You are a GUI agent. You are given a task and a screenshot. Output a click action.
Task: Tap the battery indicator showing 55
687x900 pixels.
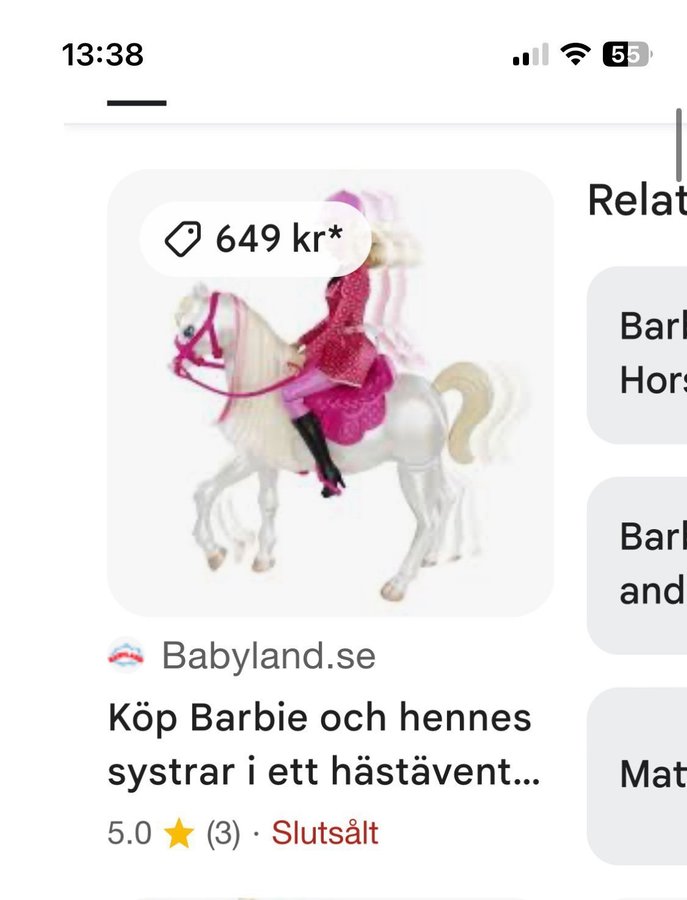pos(627,55)
